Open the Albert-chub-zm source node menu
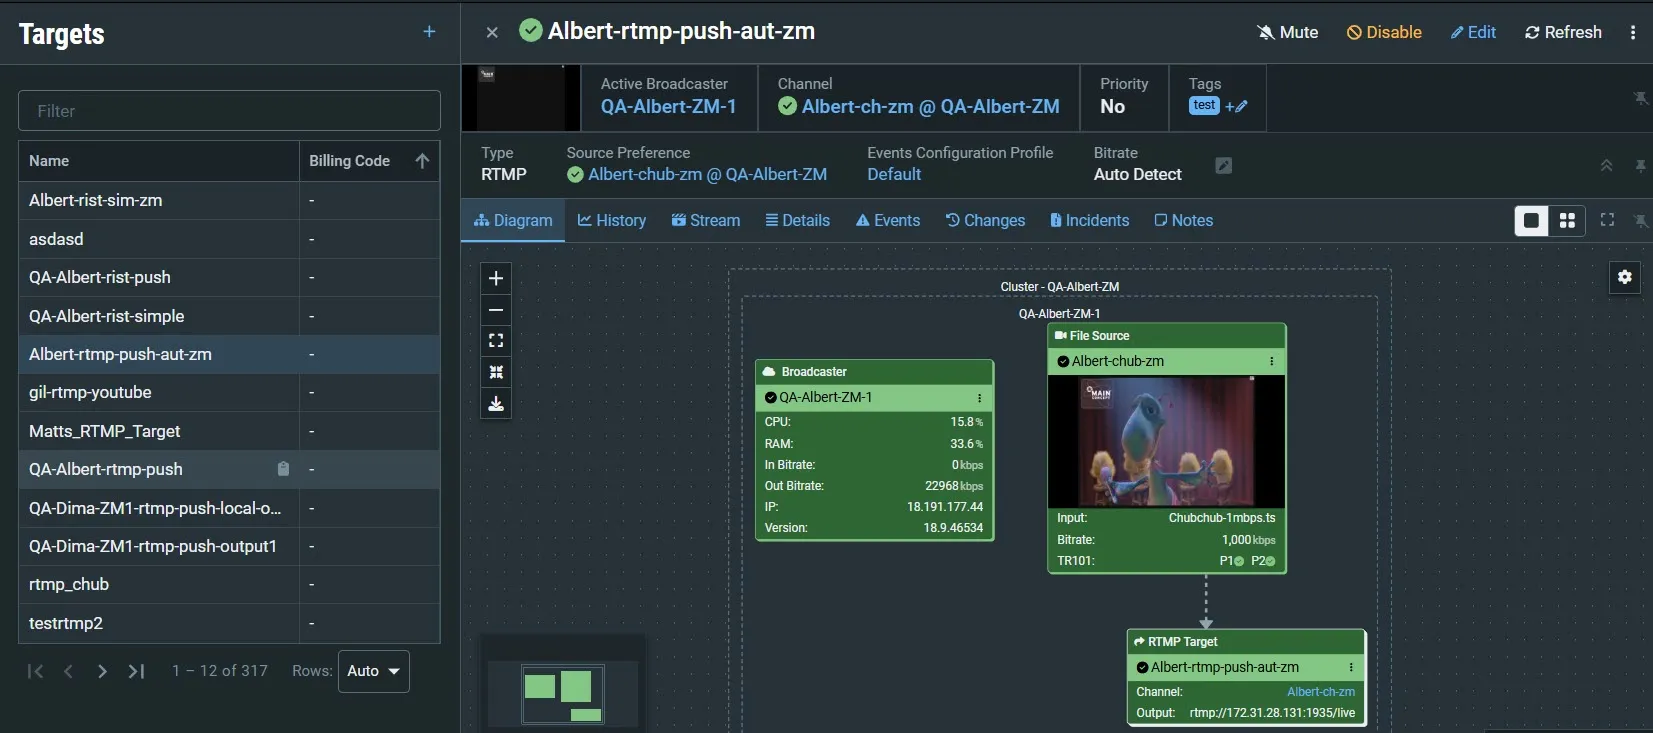Image resolution: width=1653 pixels, height=733 pixels. pyautogui.click(x=1272, y=361)
